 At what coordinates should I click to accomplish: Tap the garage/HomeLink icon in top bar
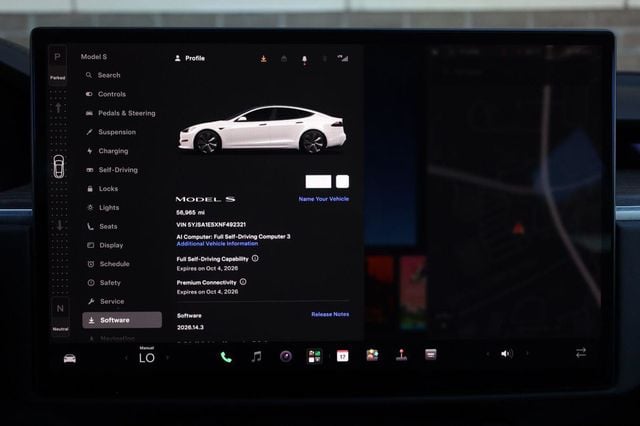pyautogui.click(x=284, y=59)
